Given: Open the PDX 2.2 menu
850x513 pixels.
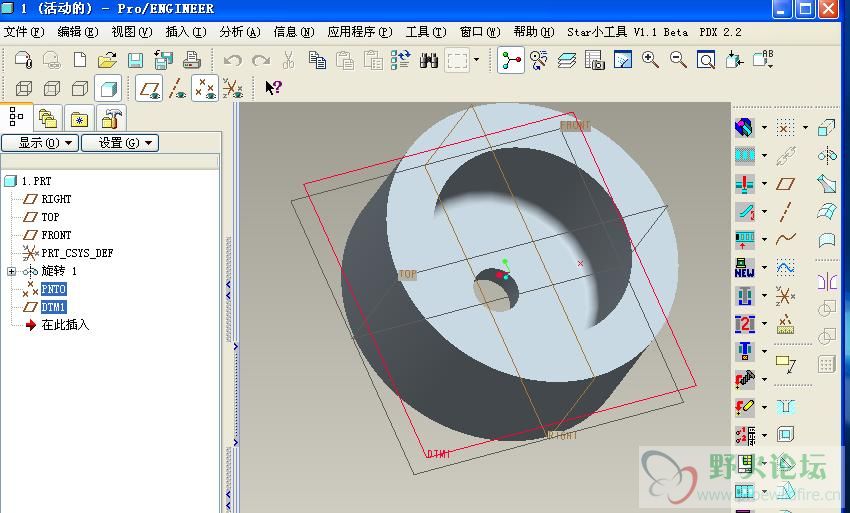Looking at the screenshot, I should click(x=720, y=32).
